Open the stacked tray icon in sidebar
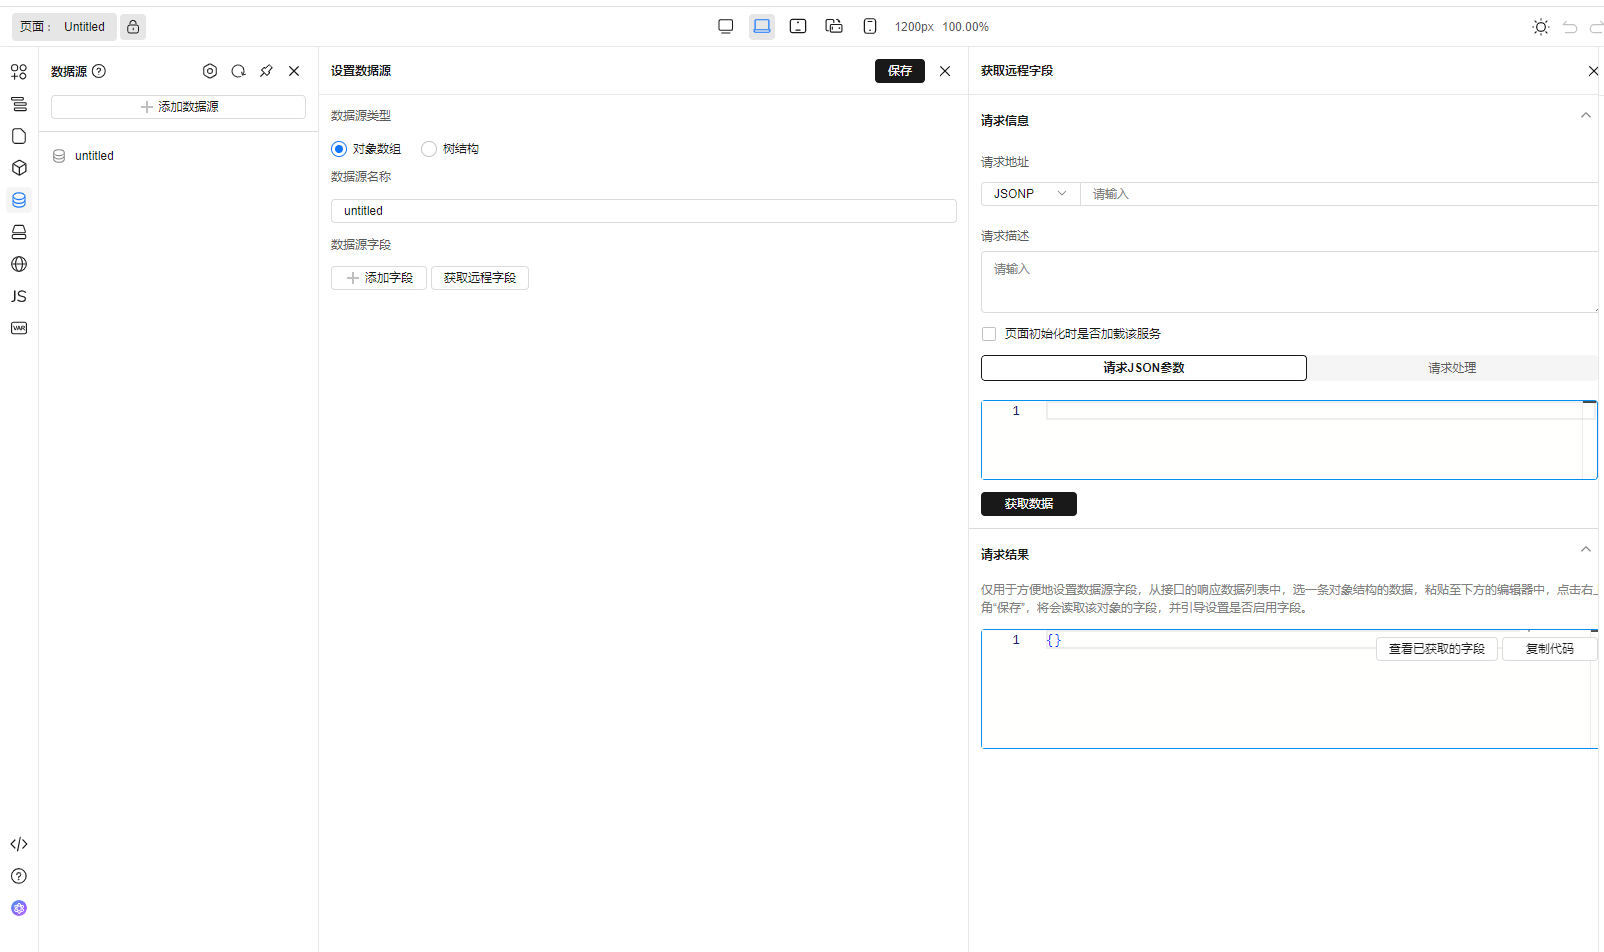1604x952 pixels. [19, 232]
